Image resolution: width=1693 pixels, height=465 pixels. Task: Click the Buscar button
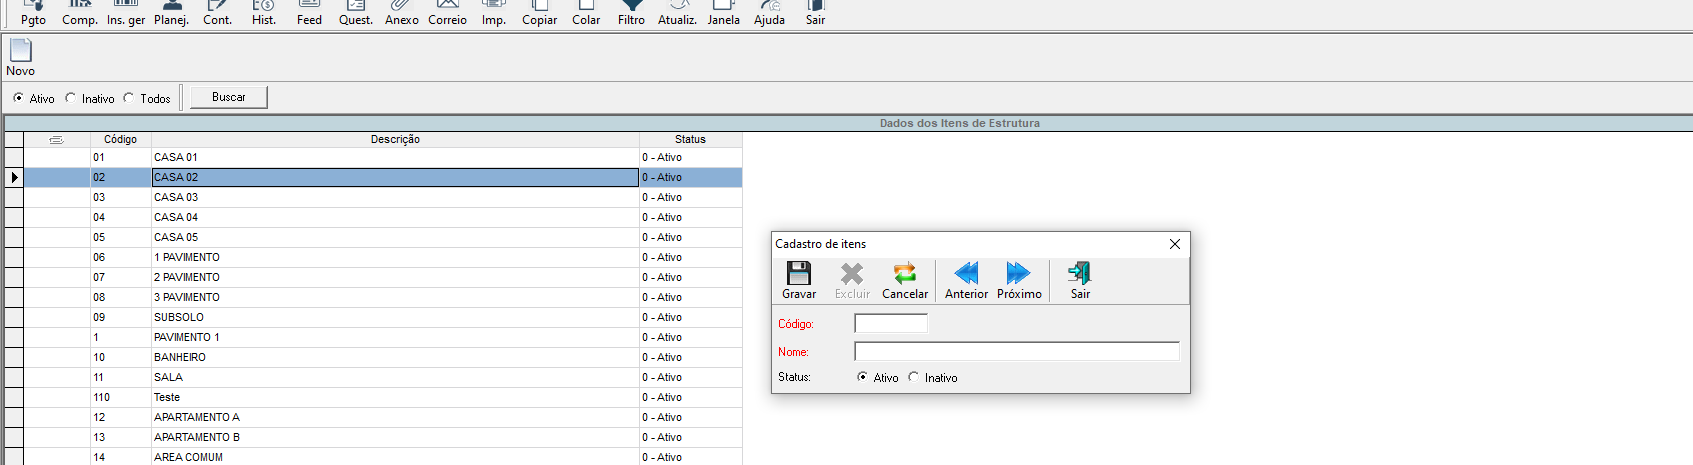click(229, 97)
